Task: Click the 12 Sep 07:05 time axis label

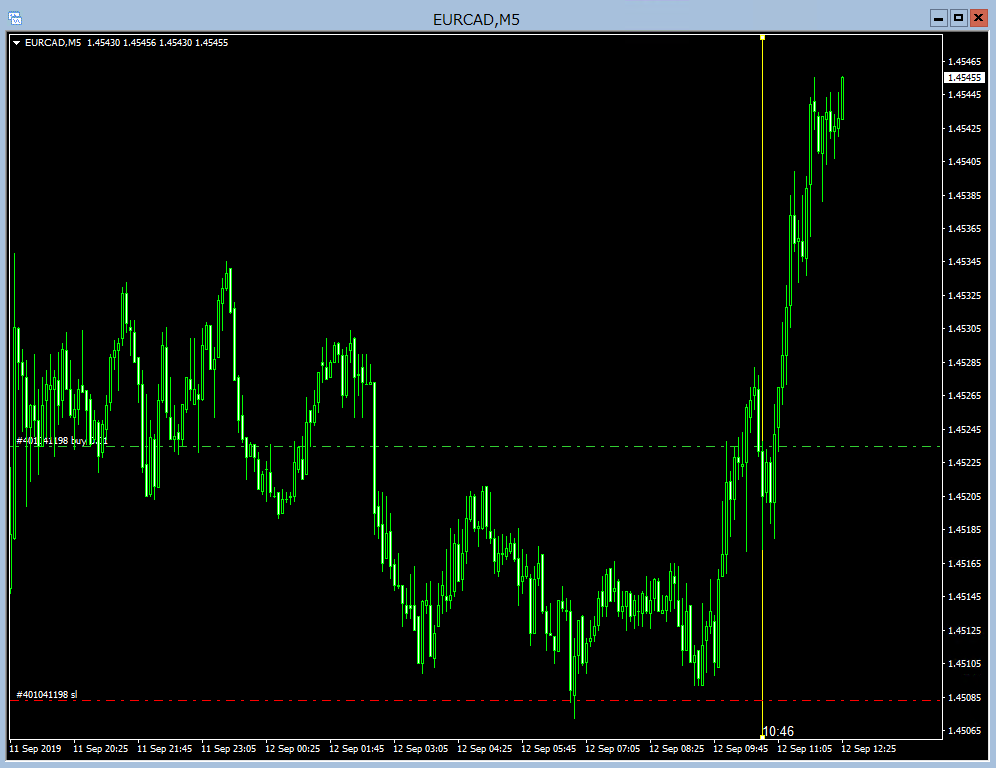Action: tap(613, 748)
